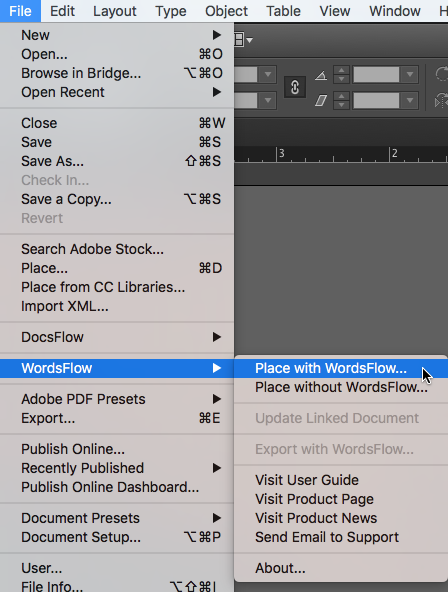Open Visit Product Page

tap(341, 499)
